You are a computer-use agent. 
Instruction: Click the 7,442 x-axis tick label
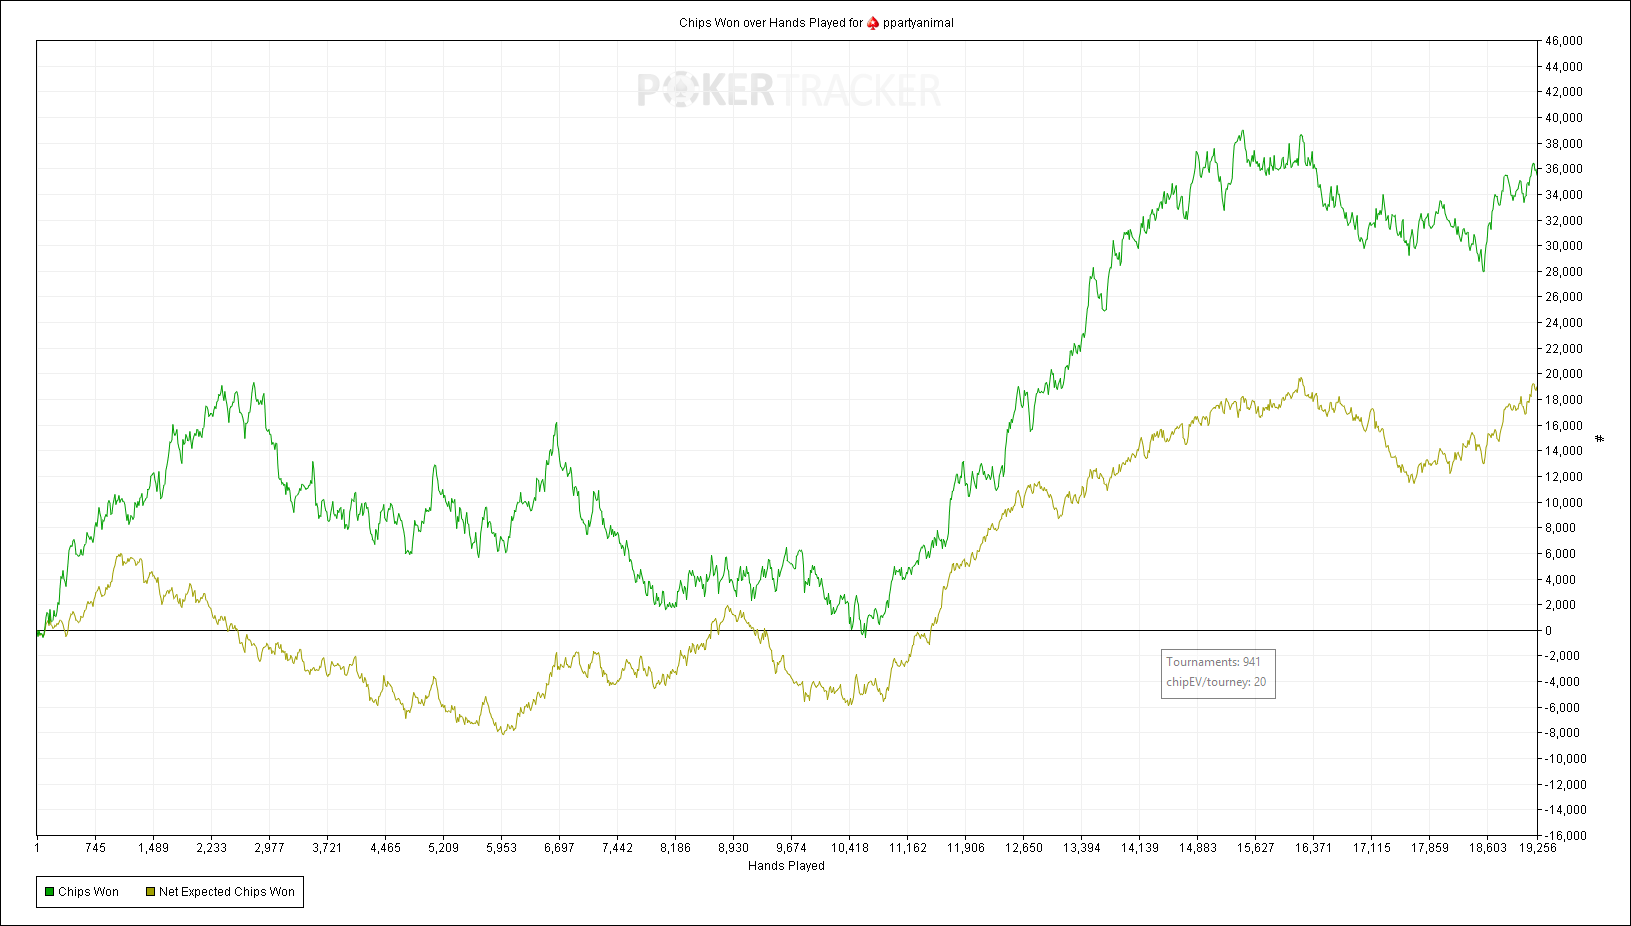coord(617,848)
